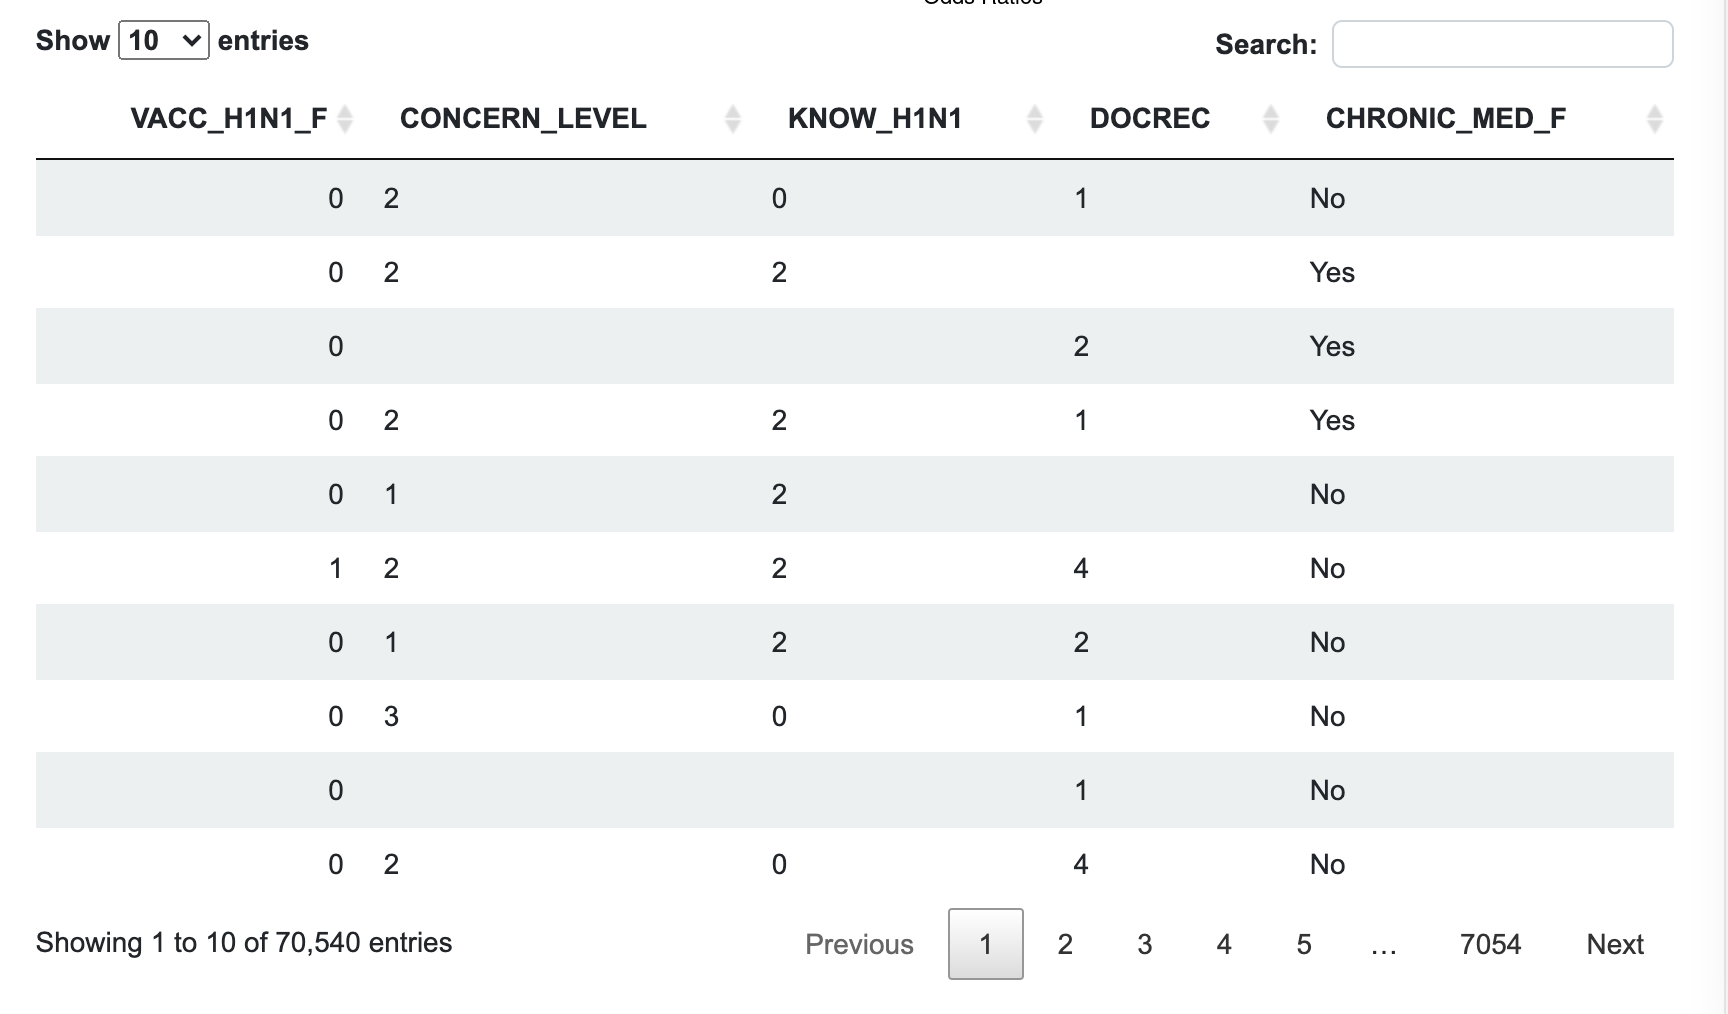Go to the Previous page

click(x=859, y=944)
